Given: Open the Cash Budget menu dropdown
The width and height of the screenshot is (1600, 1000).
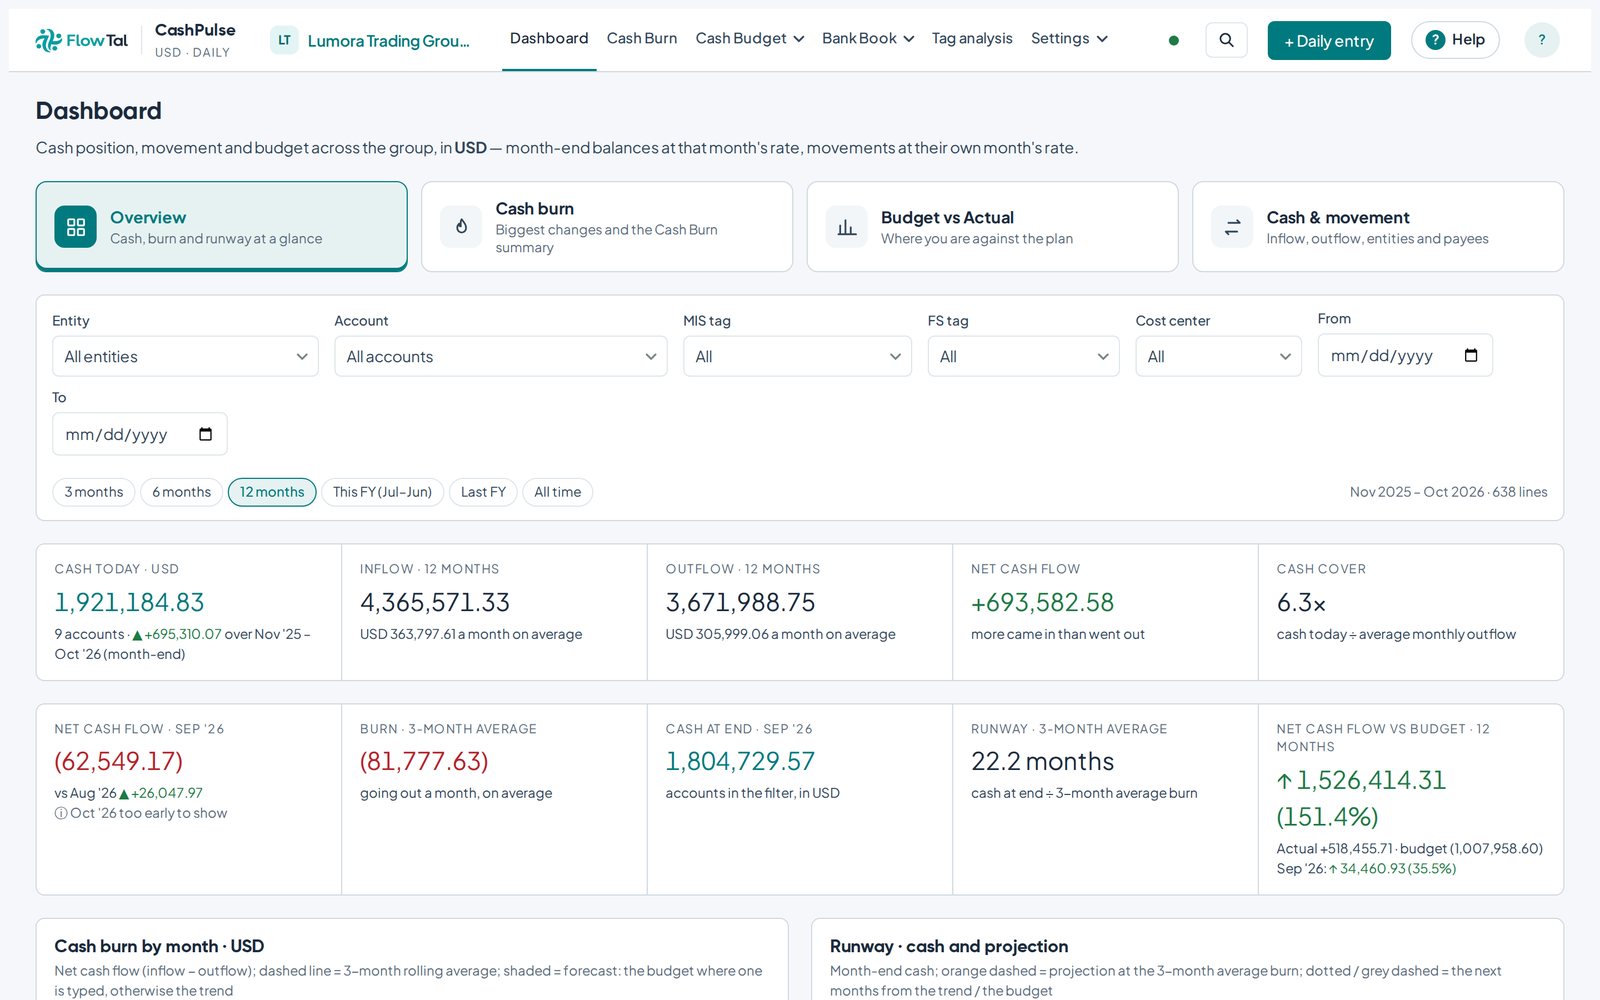Looking at the screenshot, I should (749, 38).
